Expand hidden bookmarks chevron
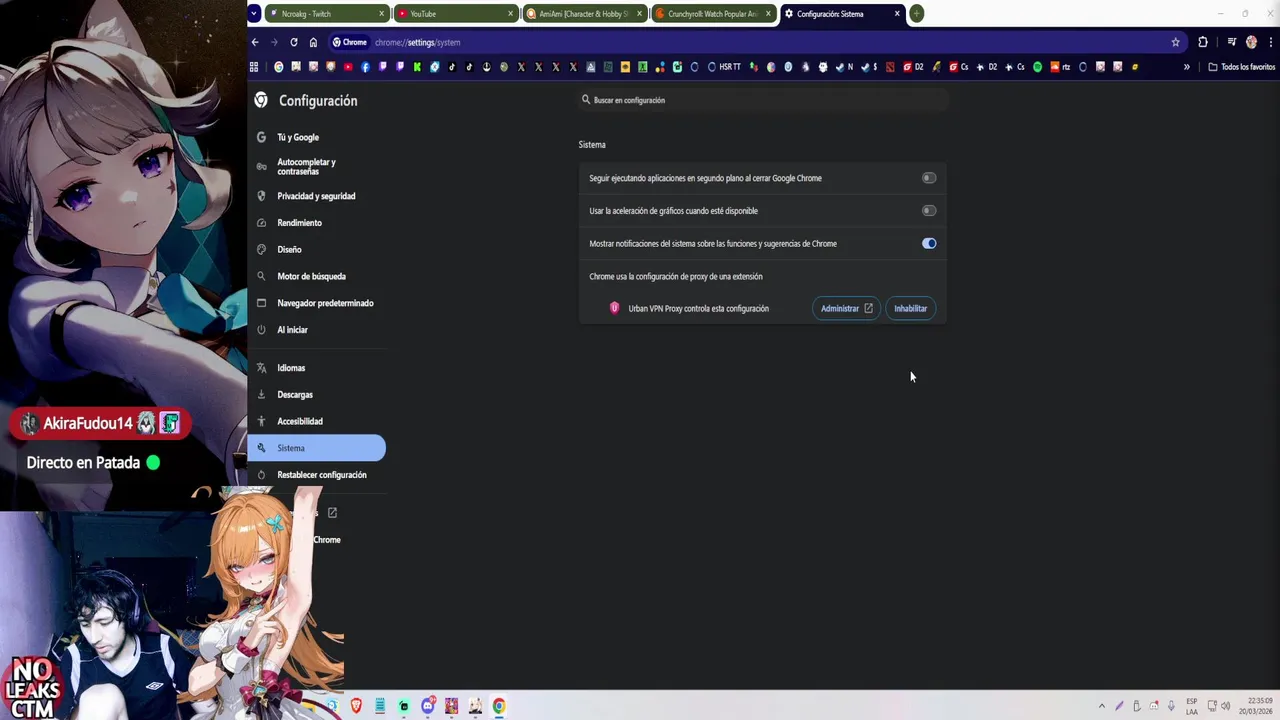The width and height of the screenshot is (1280, 720). point(1187,67)
